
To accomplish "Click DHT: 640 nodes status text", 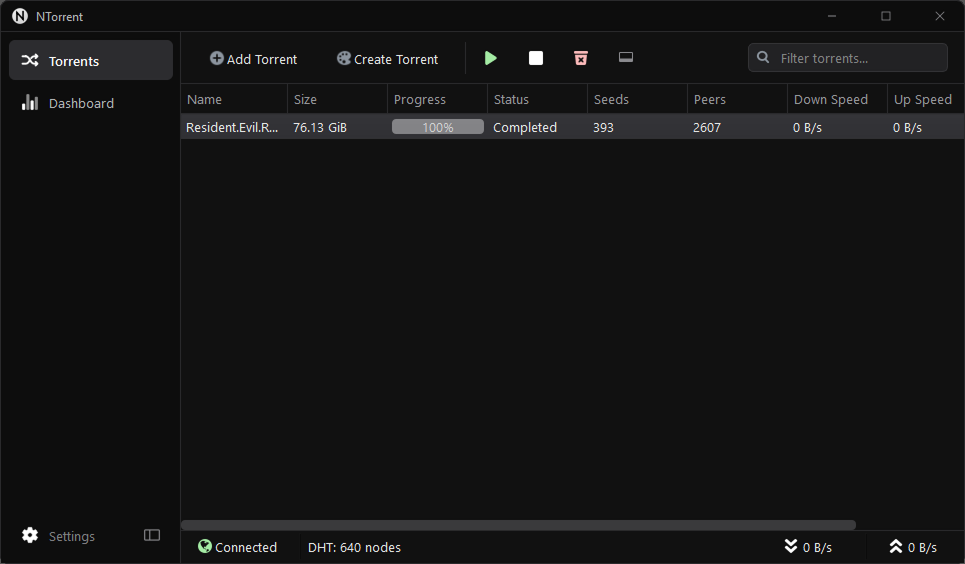I will click(354, 547).
